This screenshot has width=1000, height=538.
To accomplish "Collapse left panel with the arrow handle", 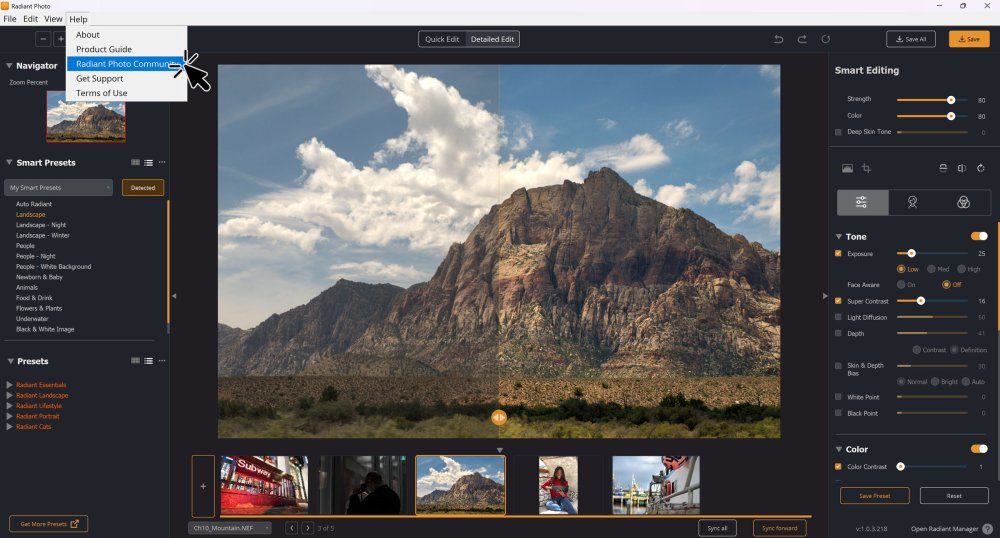I will (173, 296).
